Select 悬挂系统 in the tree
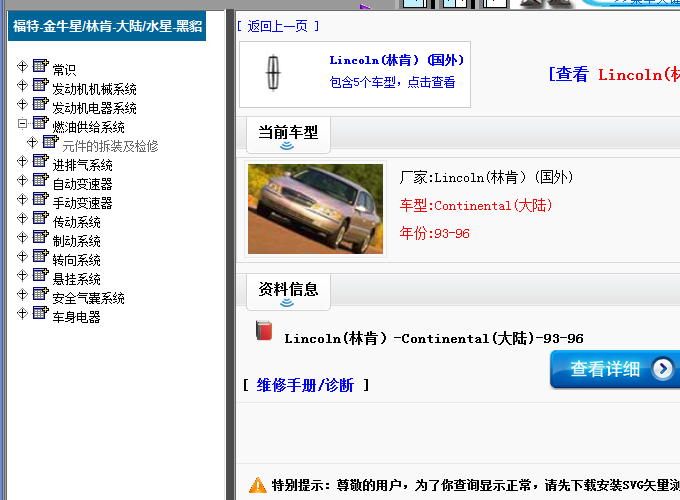The height and width of the screenshot is (500, 680). tap(76, 279)
